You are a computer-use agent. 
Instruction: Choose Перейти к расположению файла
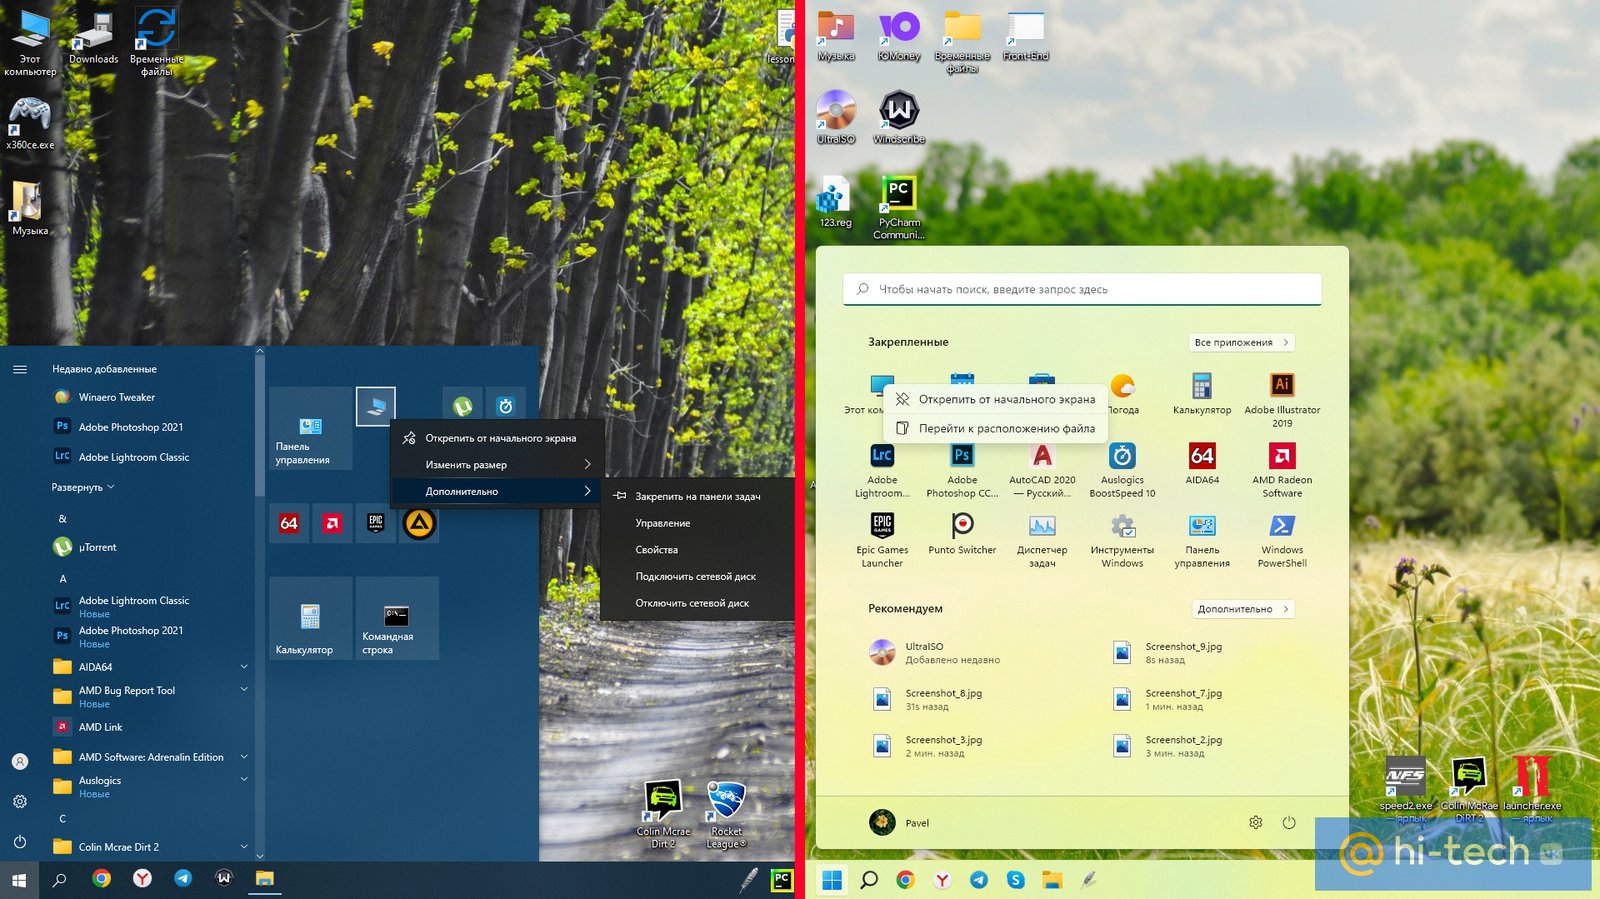pos(996,428)
